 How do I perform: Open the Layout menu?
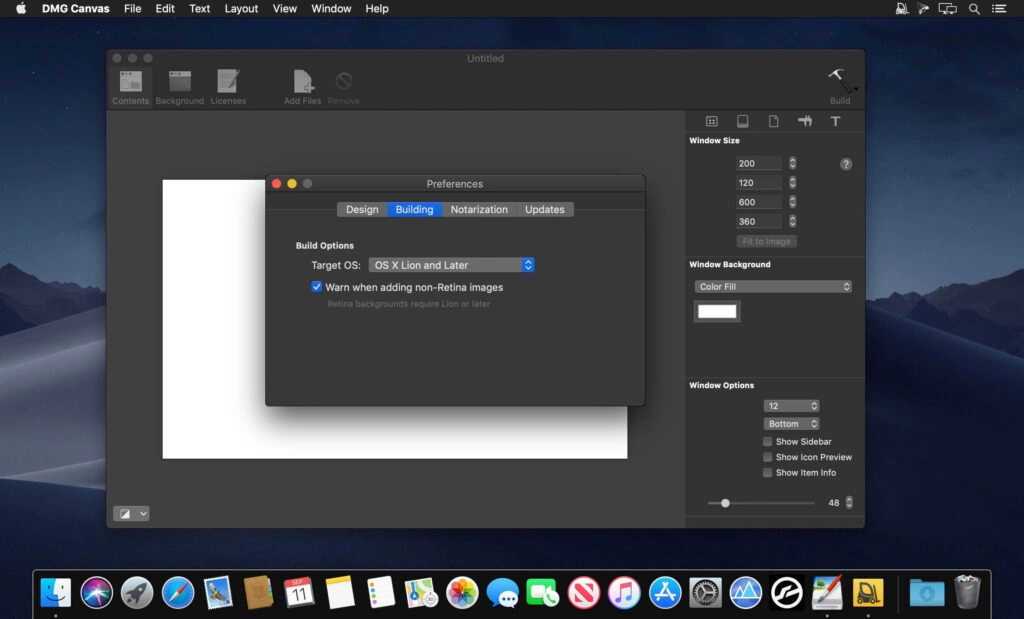pyautogui.click(x=241, y=9)
